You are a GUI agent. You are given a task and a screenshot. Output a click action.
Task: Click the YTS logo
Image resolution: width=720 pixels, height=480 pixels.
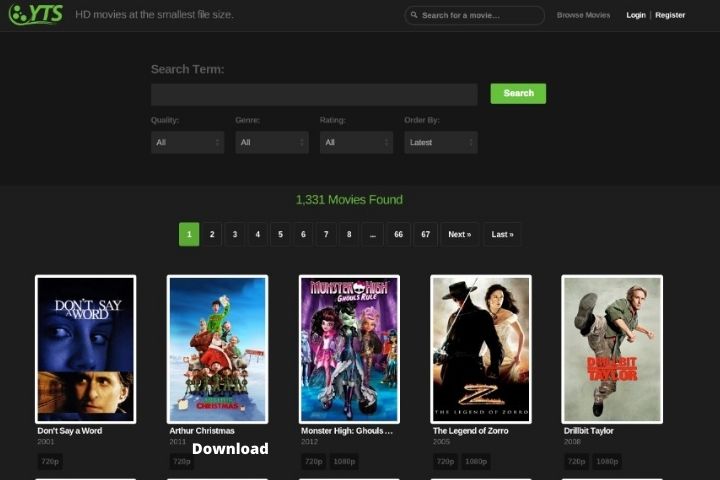pos(36,14)
